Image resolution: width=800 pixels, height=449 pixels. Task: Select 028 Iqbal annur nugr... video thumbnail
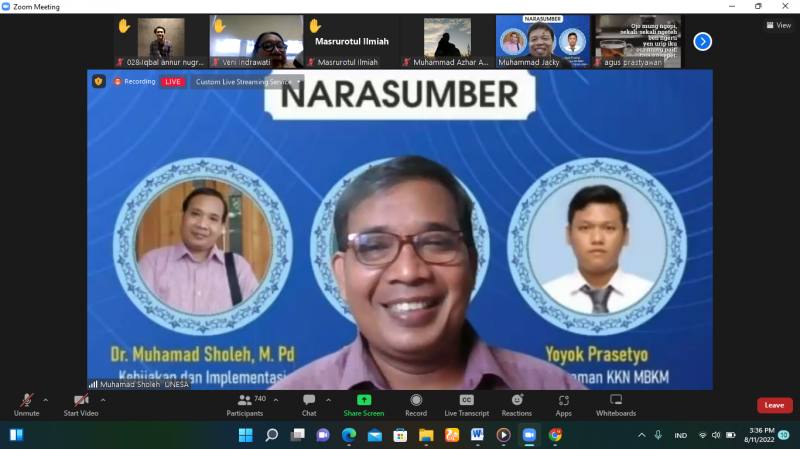161,41
